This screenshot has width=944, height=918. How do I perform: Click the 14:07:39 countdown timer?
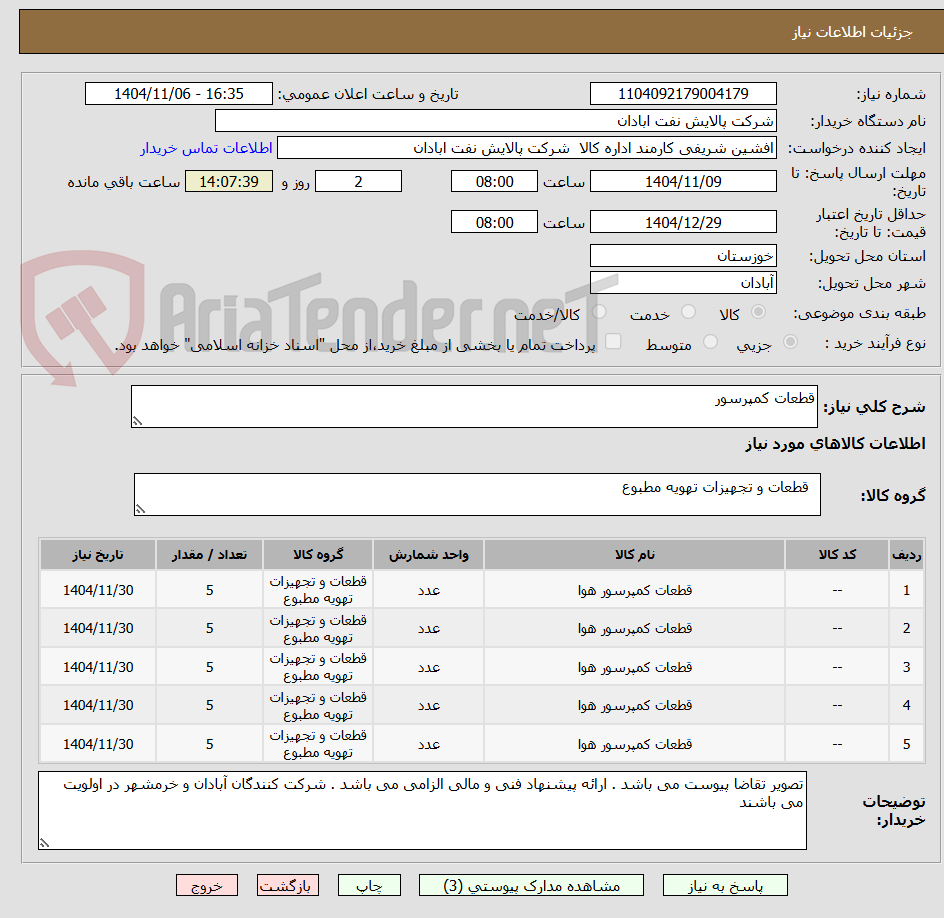pyautogui.click(x=228, y=181)
